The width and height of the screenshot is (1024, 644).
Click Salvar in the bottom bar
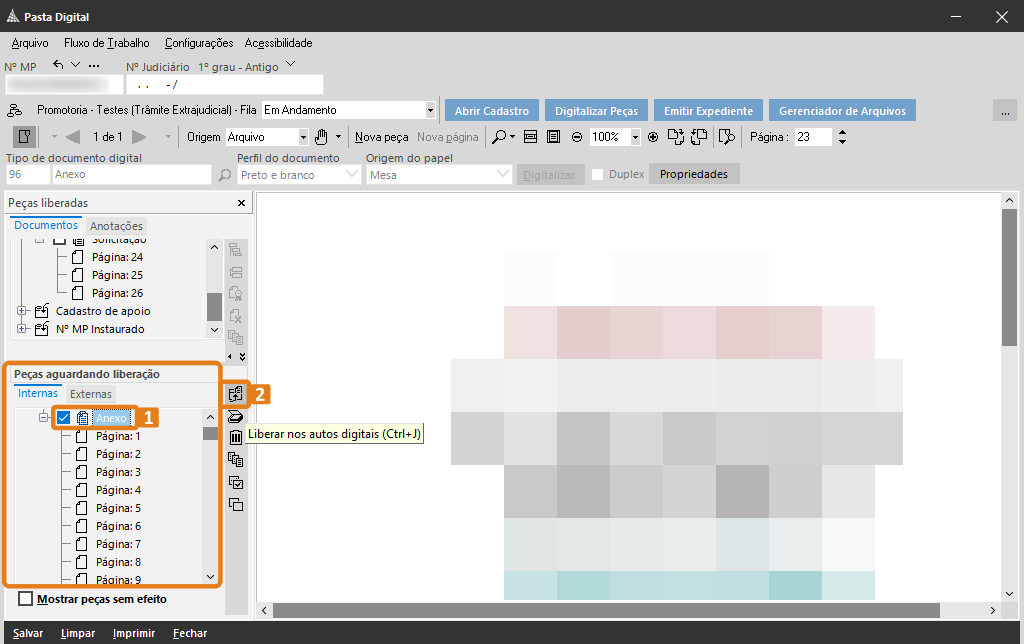(28, 633)
